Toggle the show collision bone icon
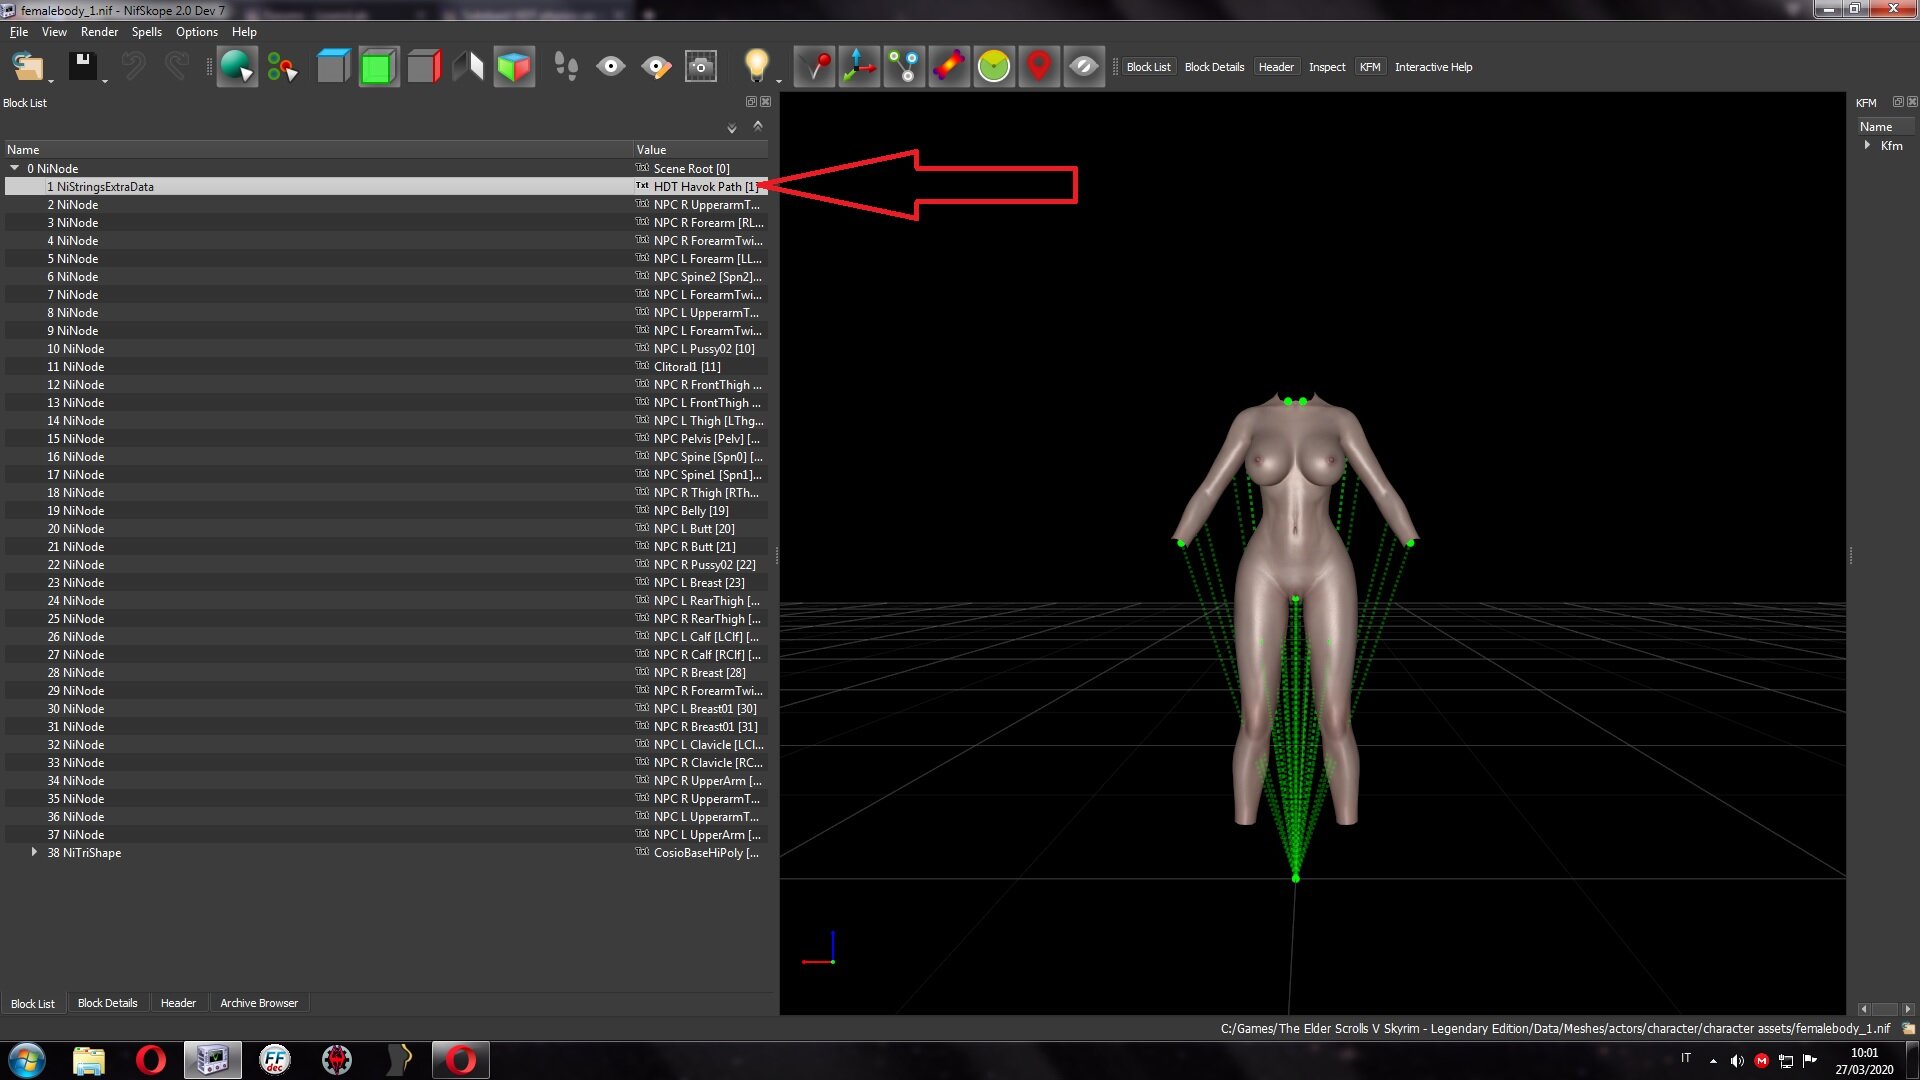1920x1080 pixels. tap(949, 67)
